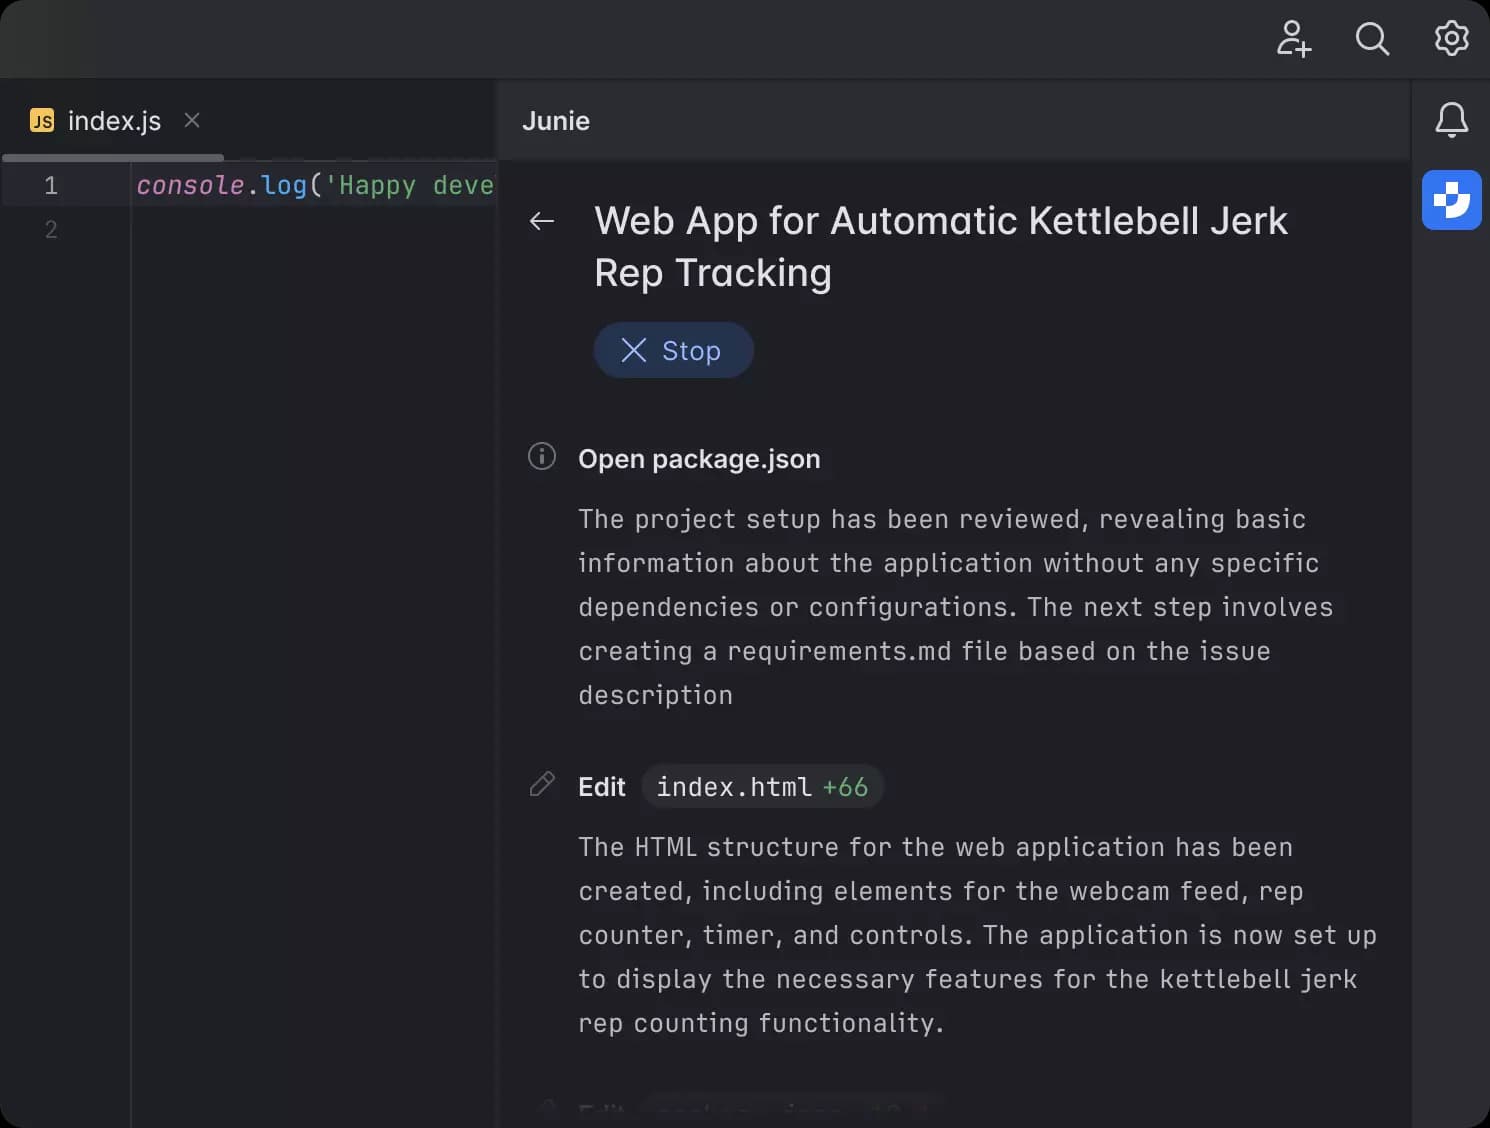Screen dimensions: 1490x1128
Task: Select the index.js editor tab
Action: [114, 120]
